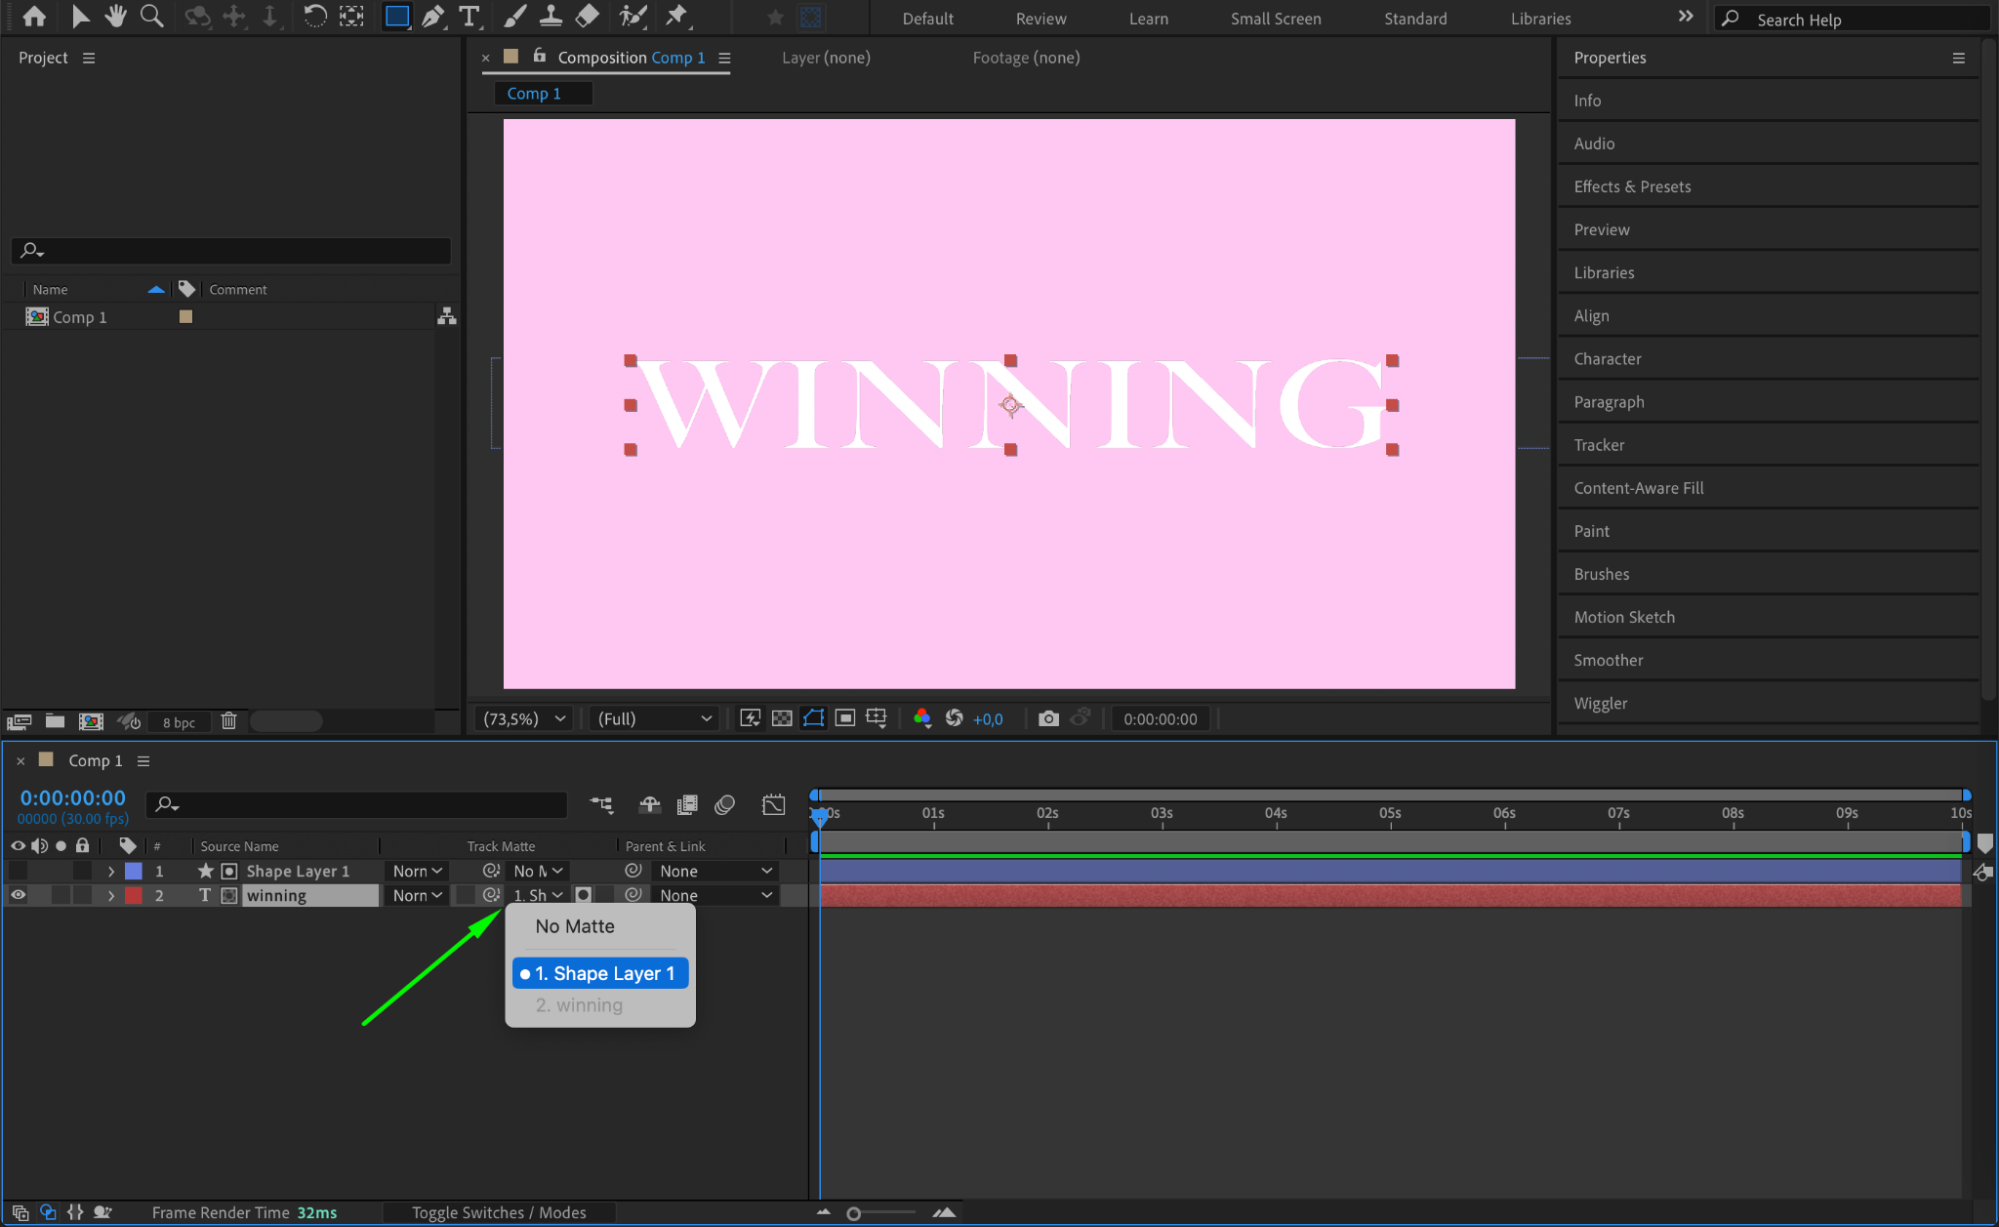Select the Horizontal Type tool

click(469, 16)
